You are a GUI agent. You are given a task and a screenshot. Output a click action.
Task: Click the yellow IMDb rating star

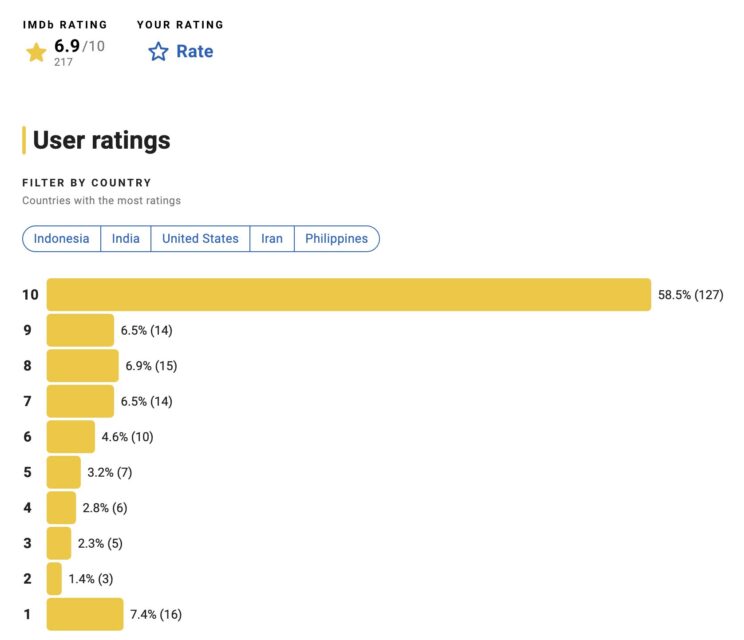point(36,52)
